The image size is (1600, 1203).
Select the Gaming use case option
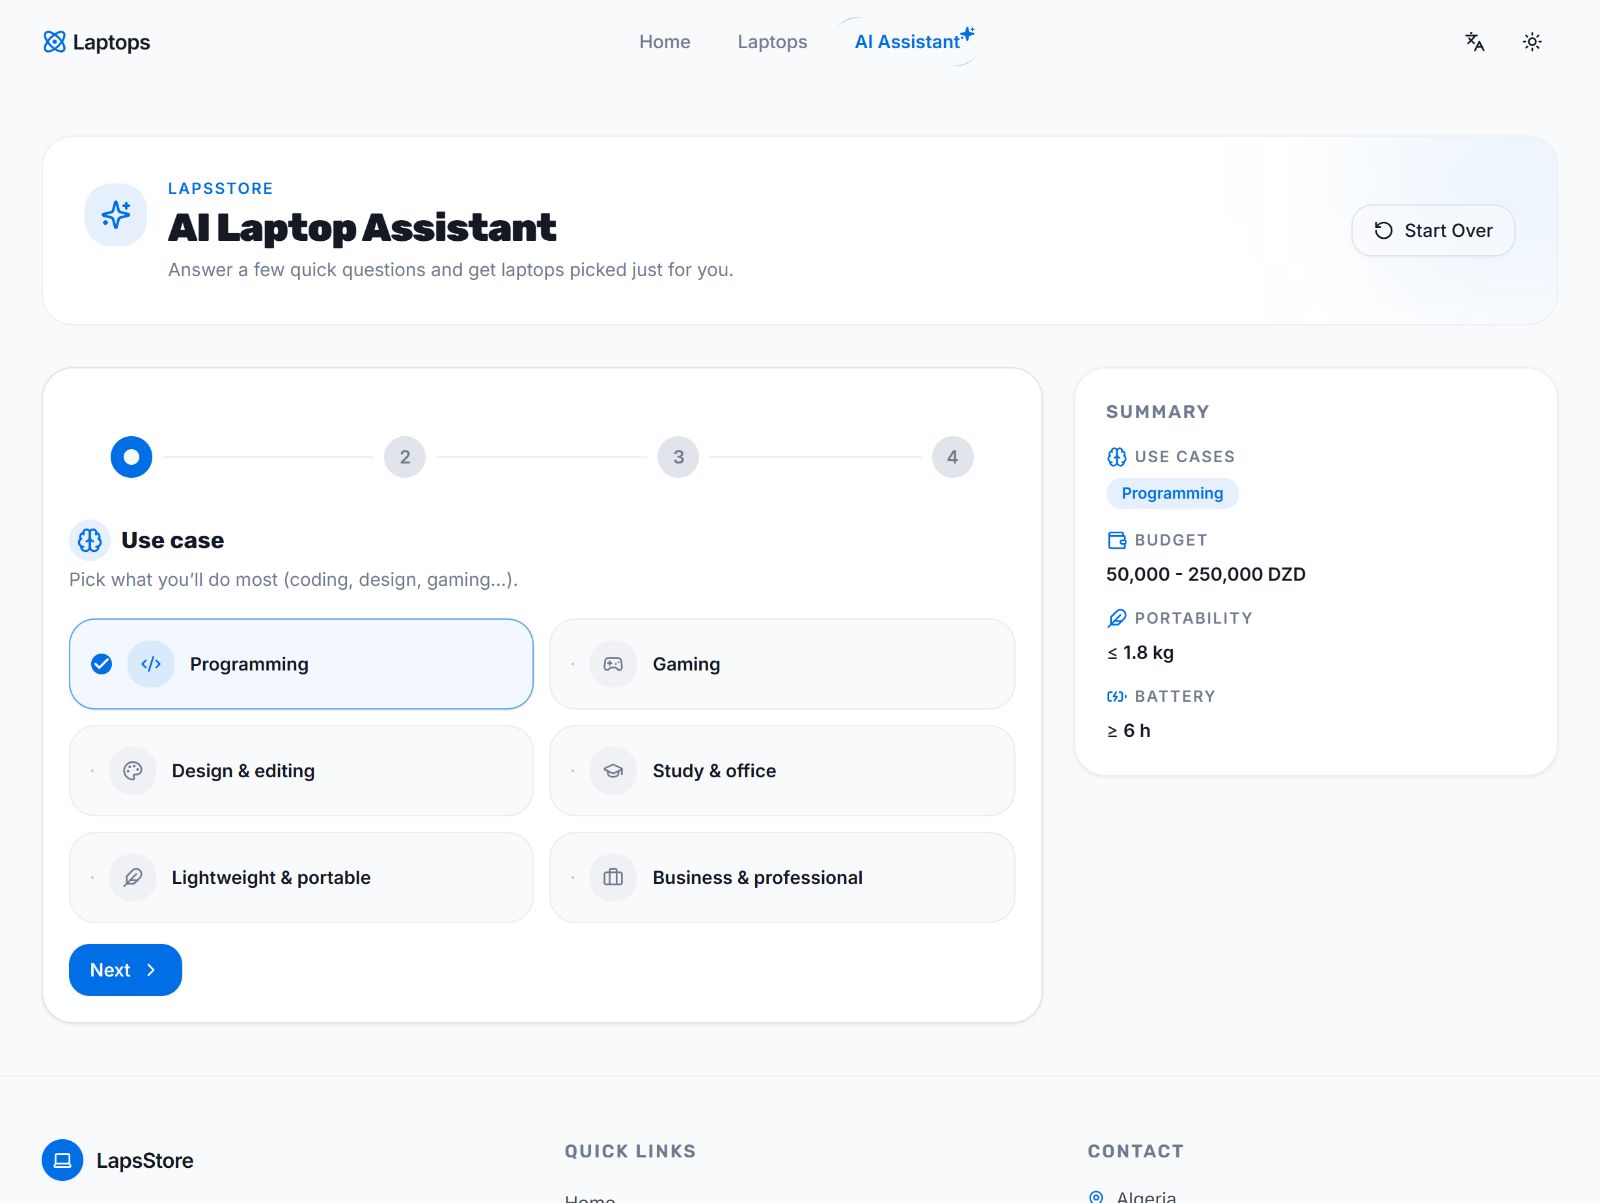[782, 664]
